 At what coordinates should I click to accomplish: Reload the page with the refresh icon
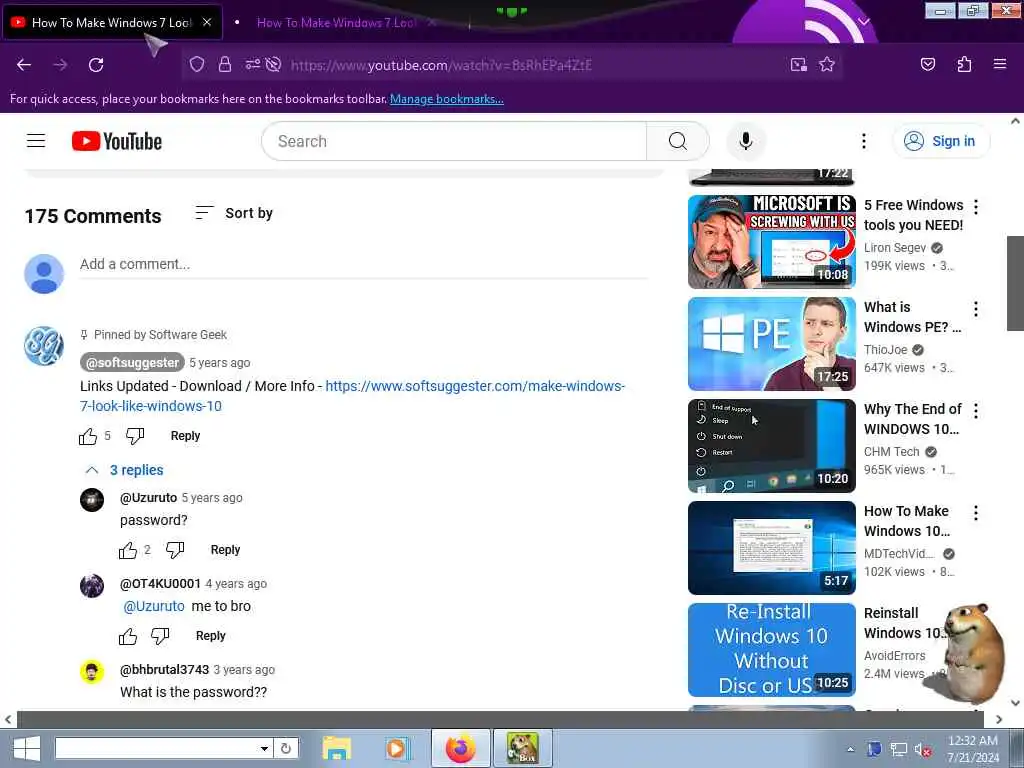96,65
